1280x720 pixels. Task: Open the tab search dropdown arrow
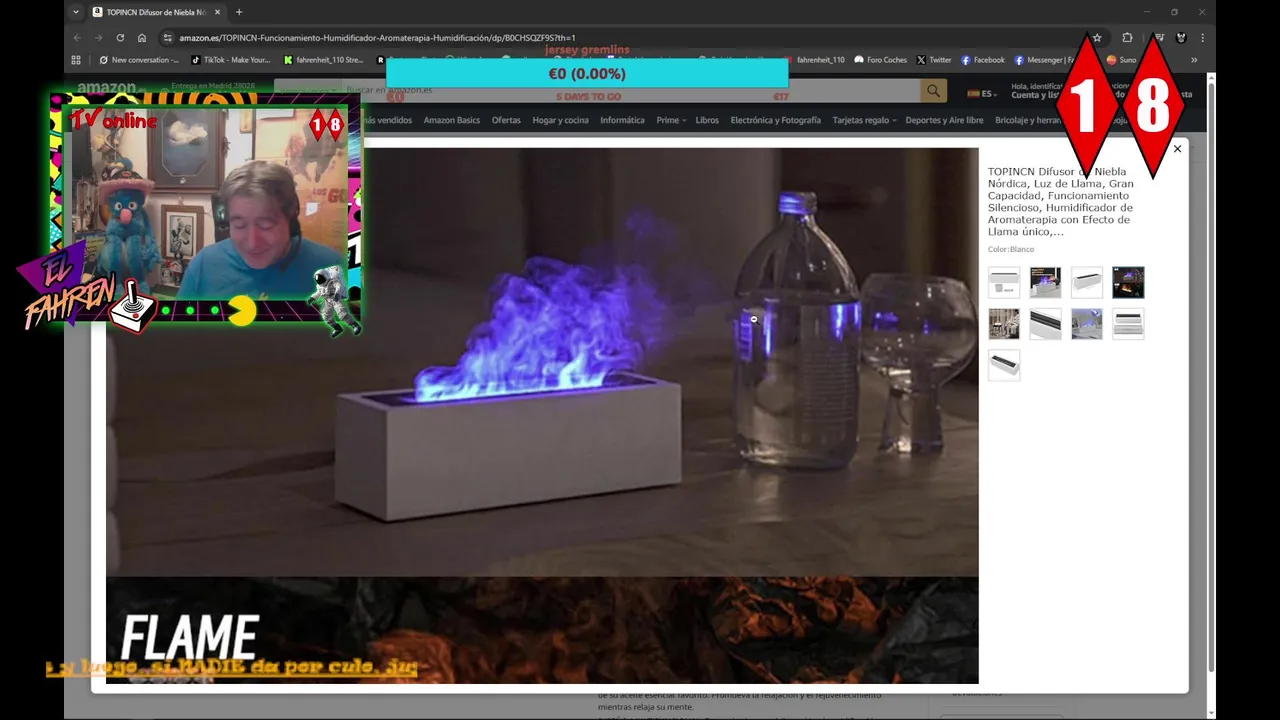tap(76, 12)
